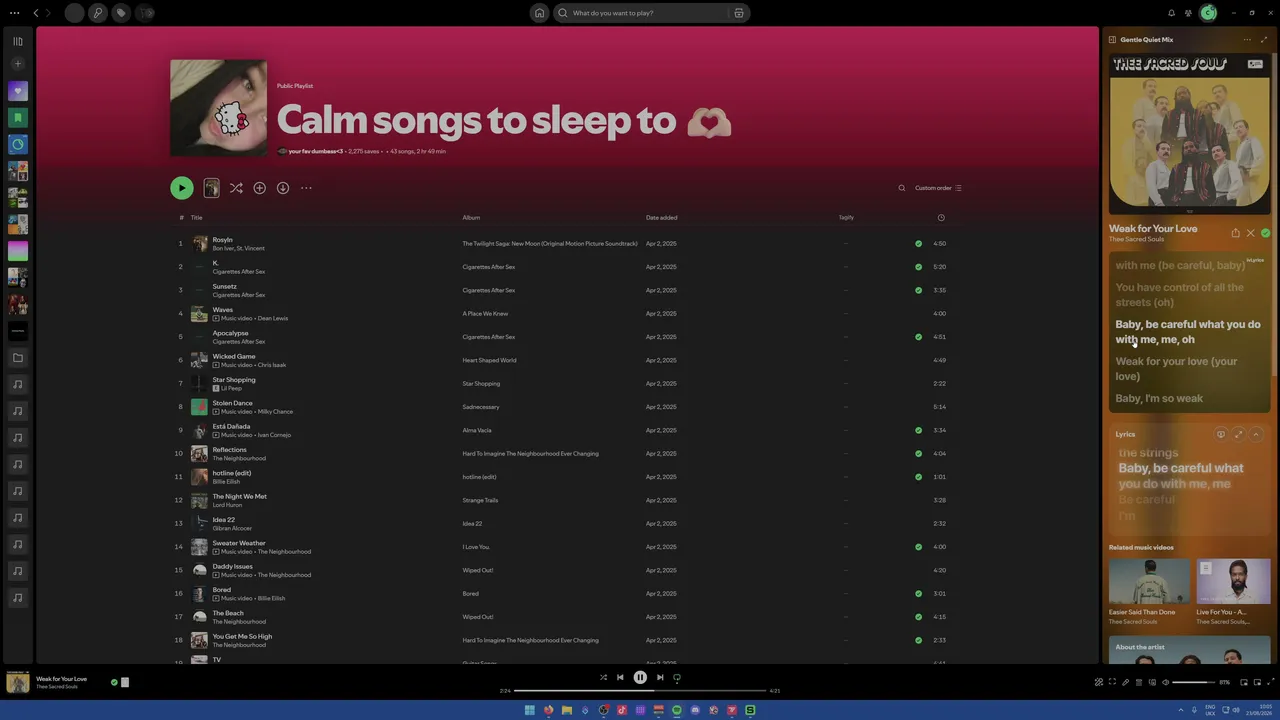Toggle shuffle for this playlist in its header
Image resolution: width=1280 pixels, height=720 pixels.
[236, 188]
